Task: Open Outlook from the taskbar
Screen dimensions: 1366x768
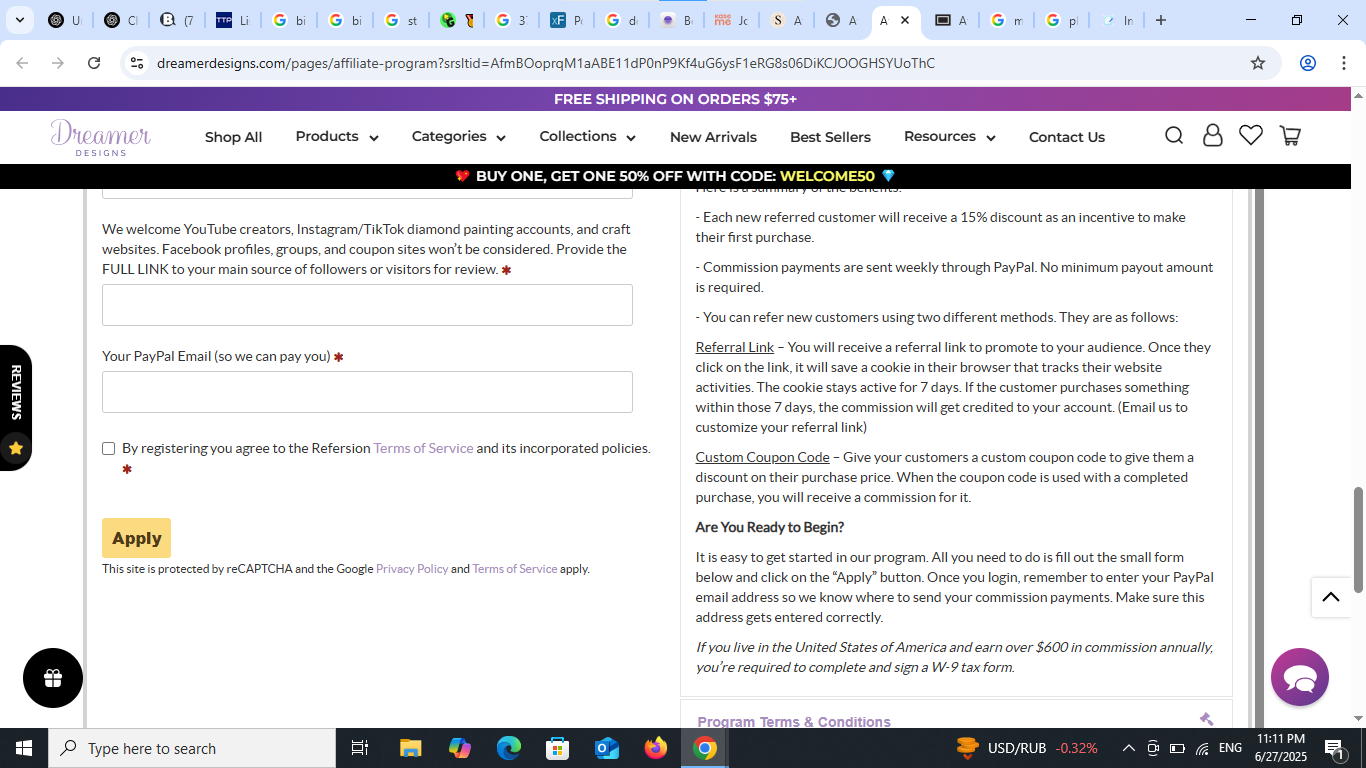Action: tap(607, 748)
